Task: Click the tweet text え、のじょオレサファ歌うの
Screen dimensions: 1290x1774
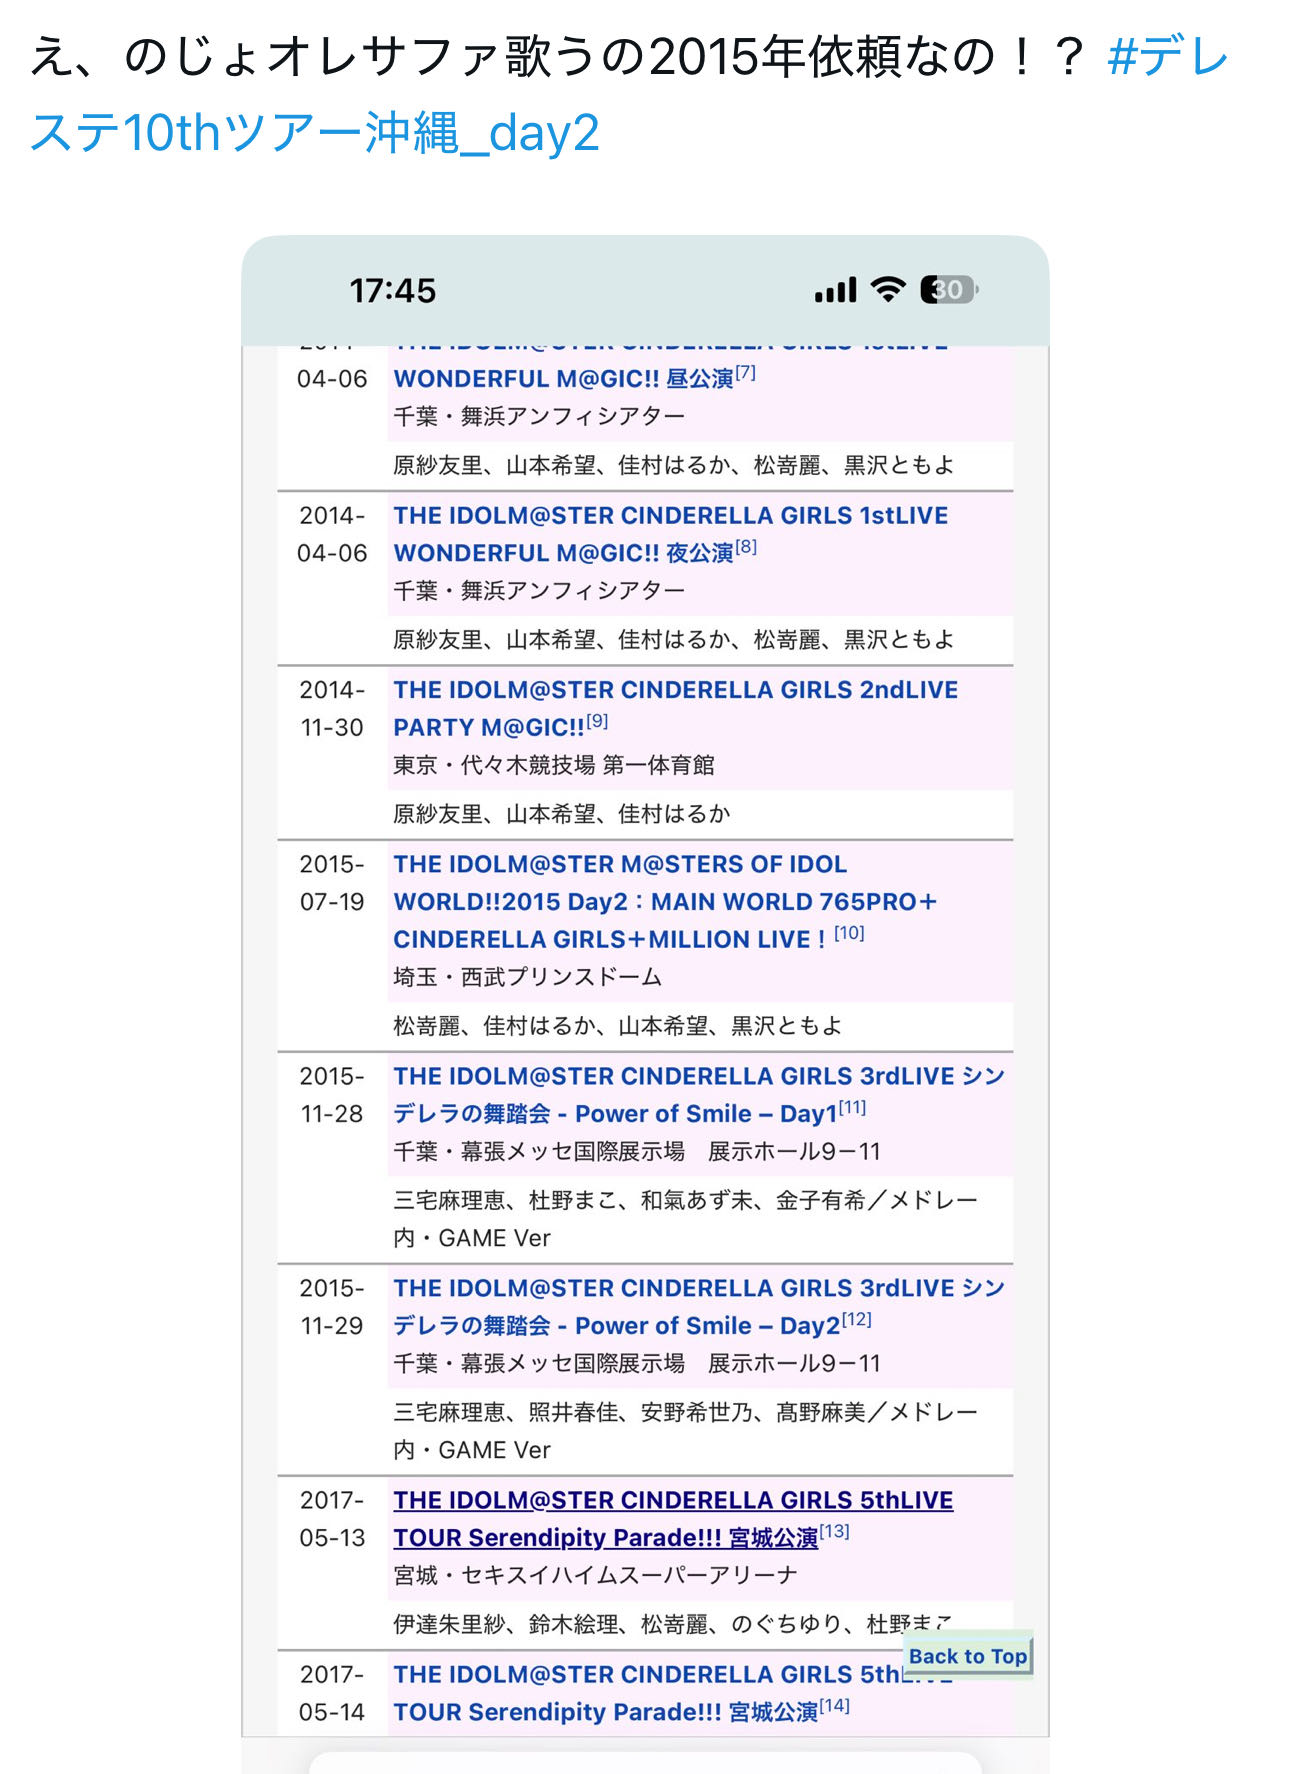Action: click(x=560, y=57)
